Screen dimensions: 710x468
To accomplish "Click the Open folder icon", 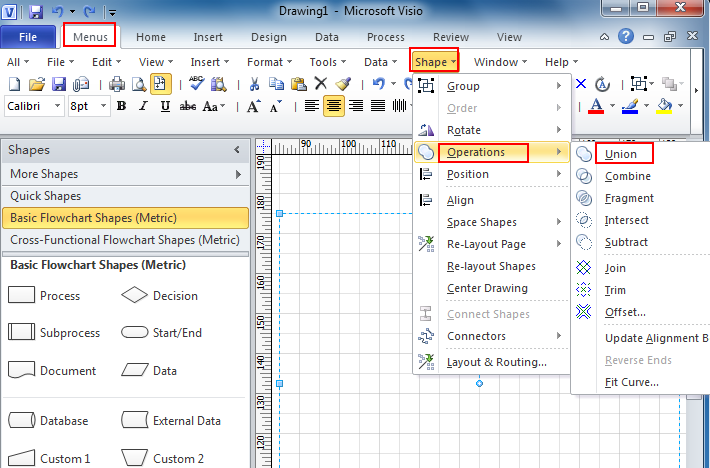I will point(37,84).
